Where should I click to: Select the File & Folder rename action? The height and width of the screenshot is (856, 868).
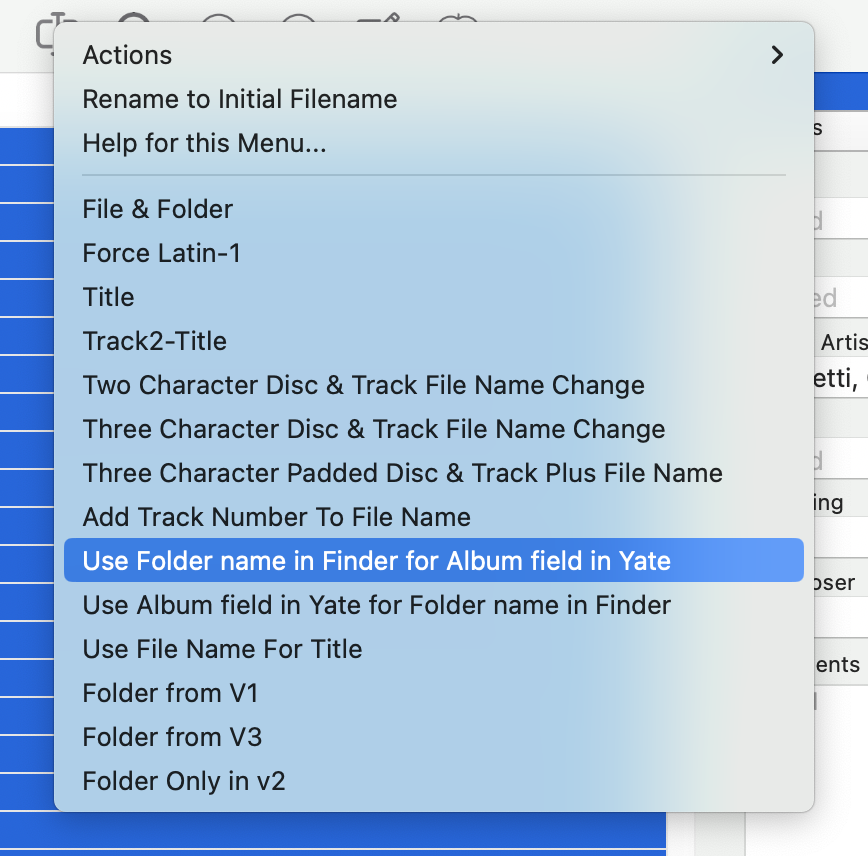(157, 209)
